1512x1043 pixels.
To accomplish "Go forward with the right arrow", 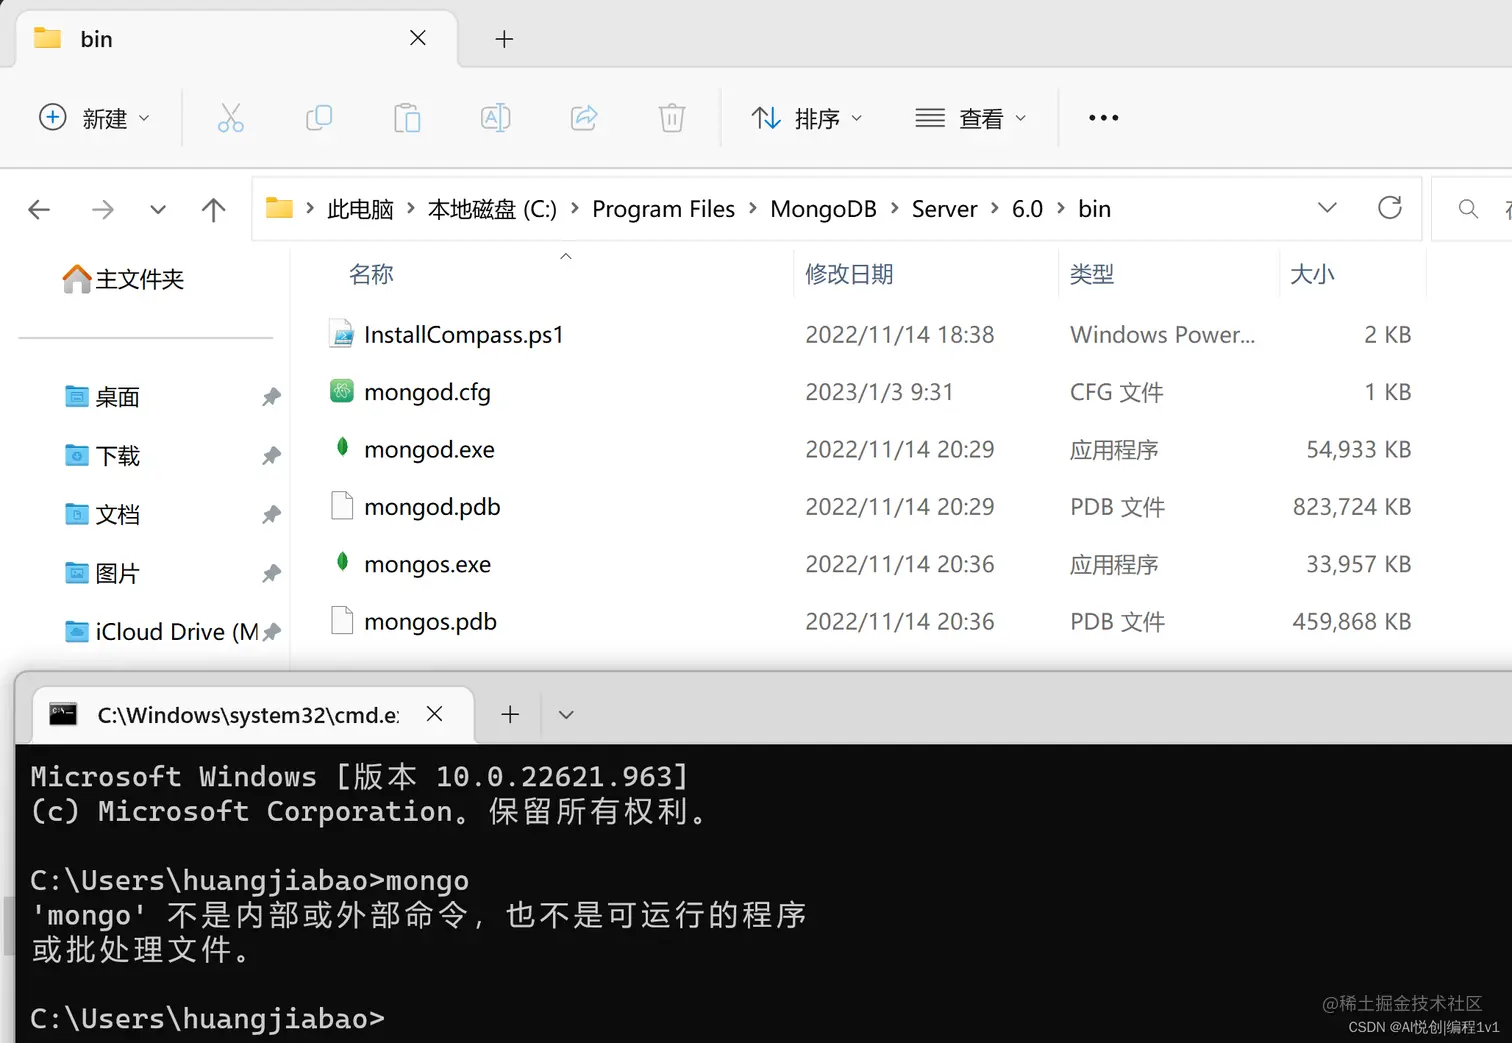I will tap(102, 209).
